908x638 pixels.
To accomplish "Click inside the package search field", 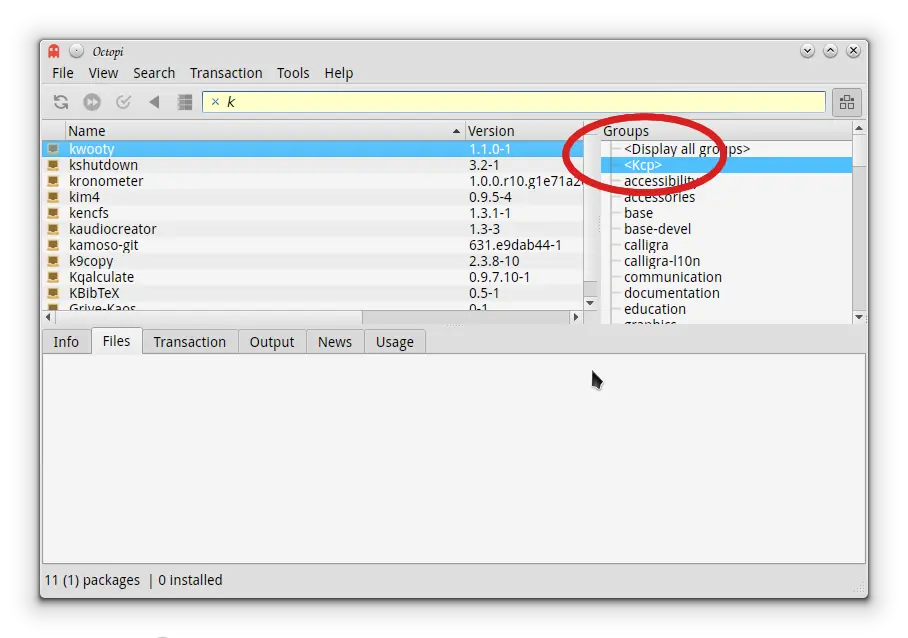I will tap(514, 102).
